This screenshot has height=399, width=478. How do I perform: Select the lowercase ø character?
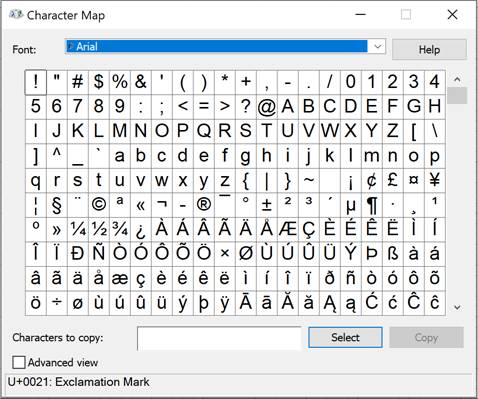[78, 303]
